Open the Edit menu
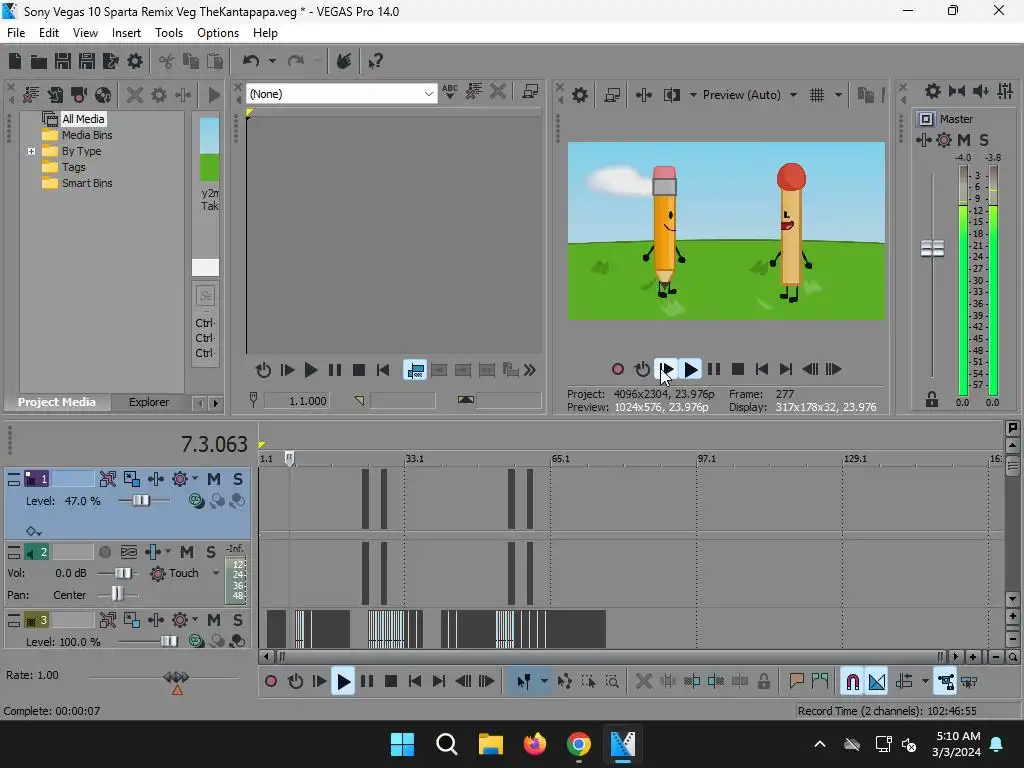Image resolution: width=1024 pixels, height=768 pixels. [48, 33]
